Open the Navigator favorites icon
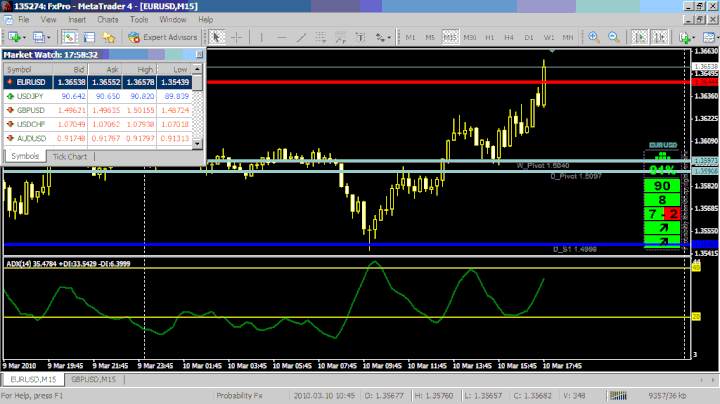The width and height of the screenshot is (720, 404). click(109, 37)
